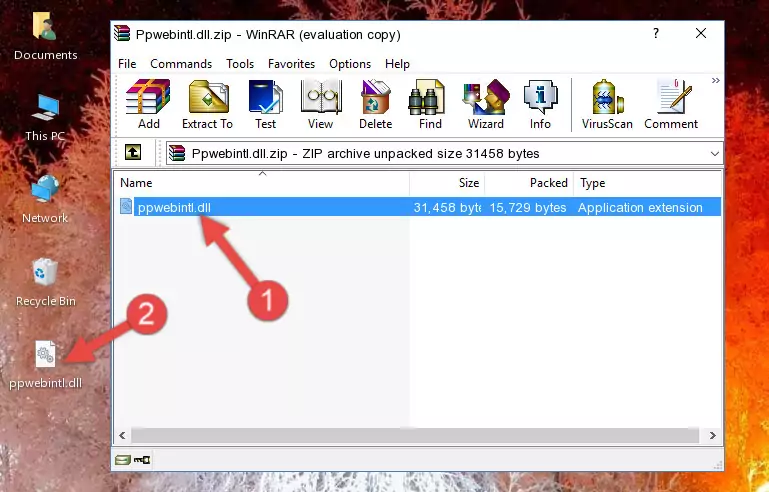This screenshot has width=769, height=492.
Task: Launch the Wizard tool
Action: coord(486,104)
